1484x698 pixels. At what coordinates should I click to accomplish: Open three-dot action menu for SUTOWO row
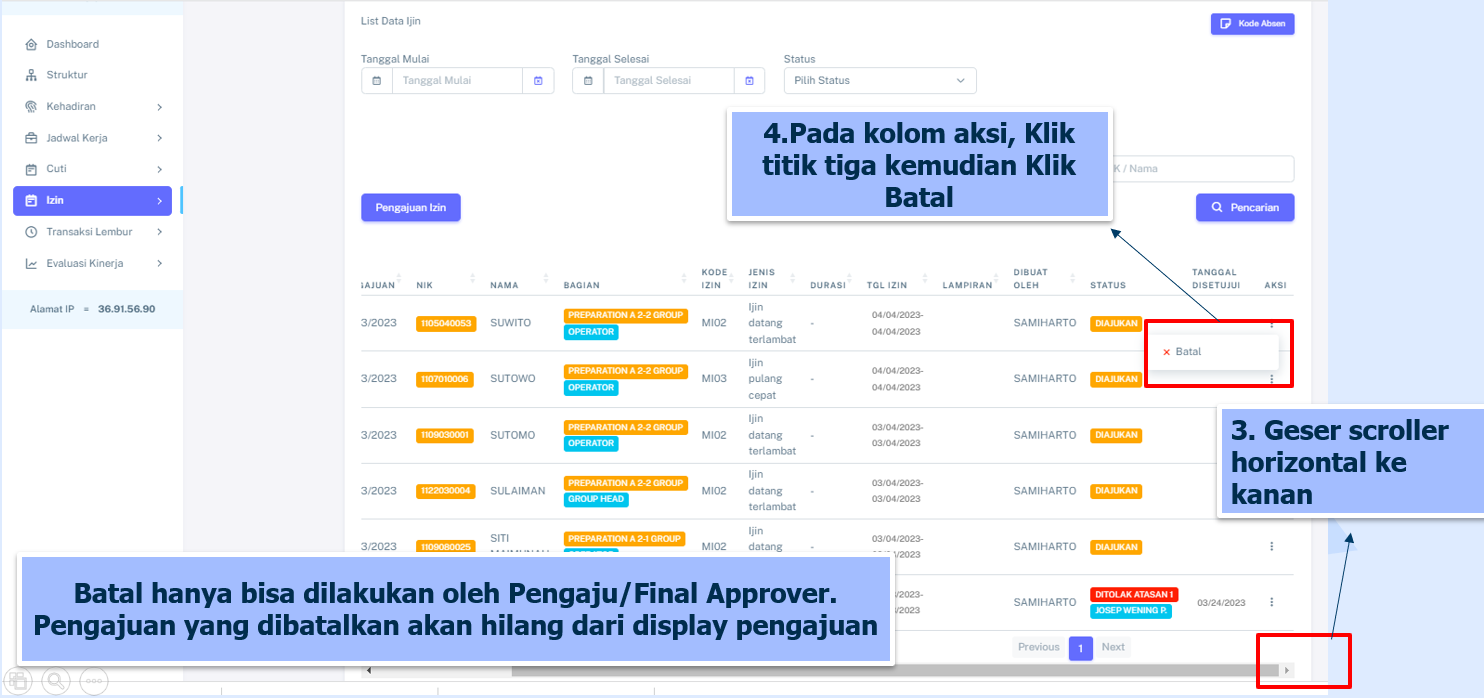coord(1271,379)
